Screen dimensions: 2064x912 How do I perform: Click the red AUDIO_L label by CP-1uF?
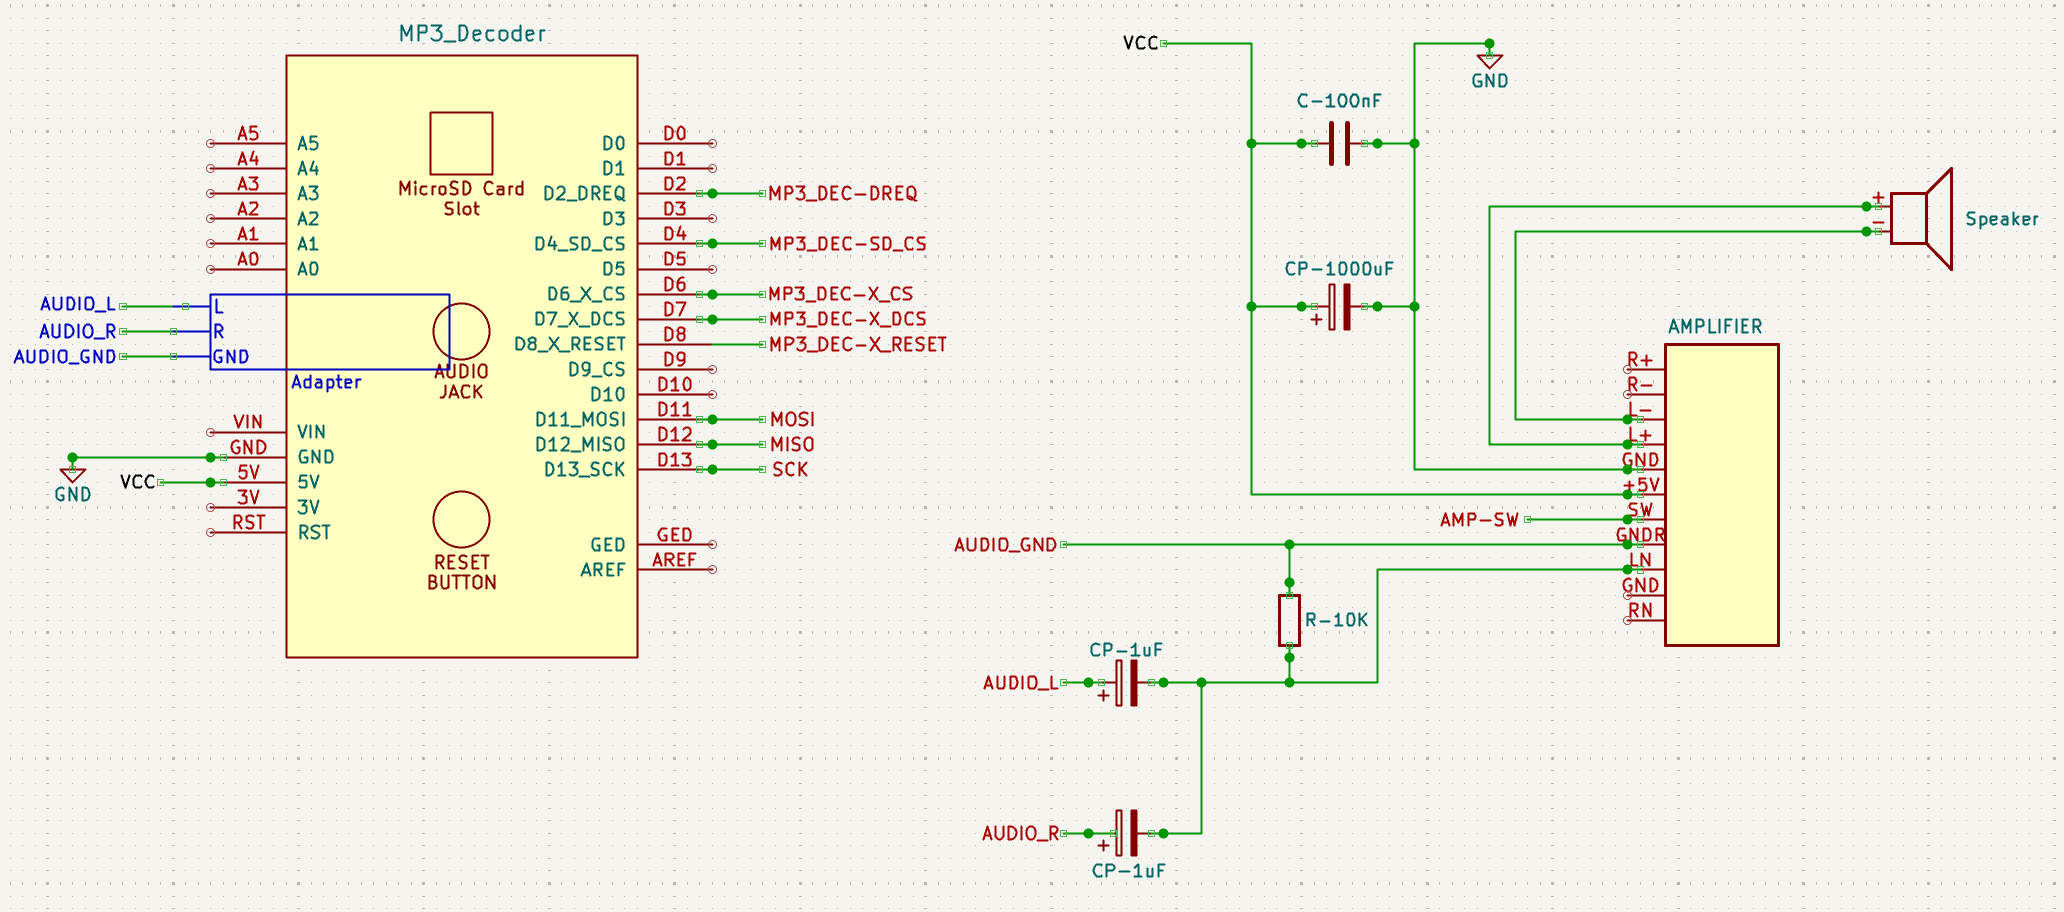[1020, 683]
